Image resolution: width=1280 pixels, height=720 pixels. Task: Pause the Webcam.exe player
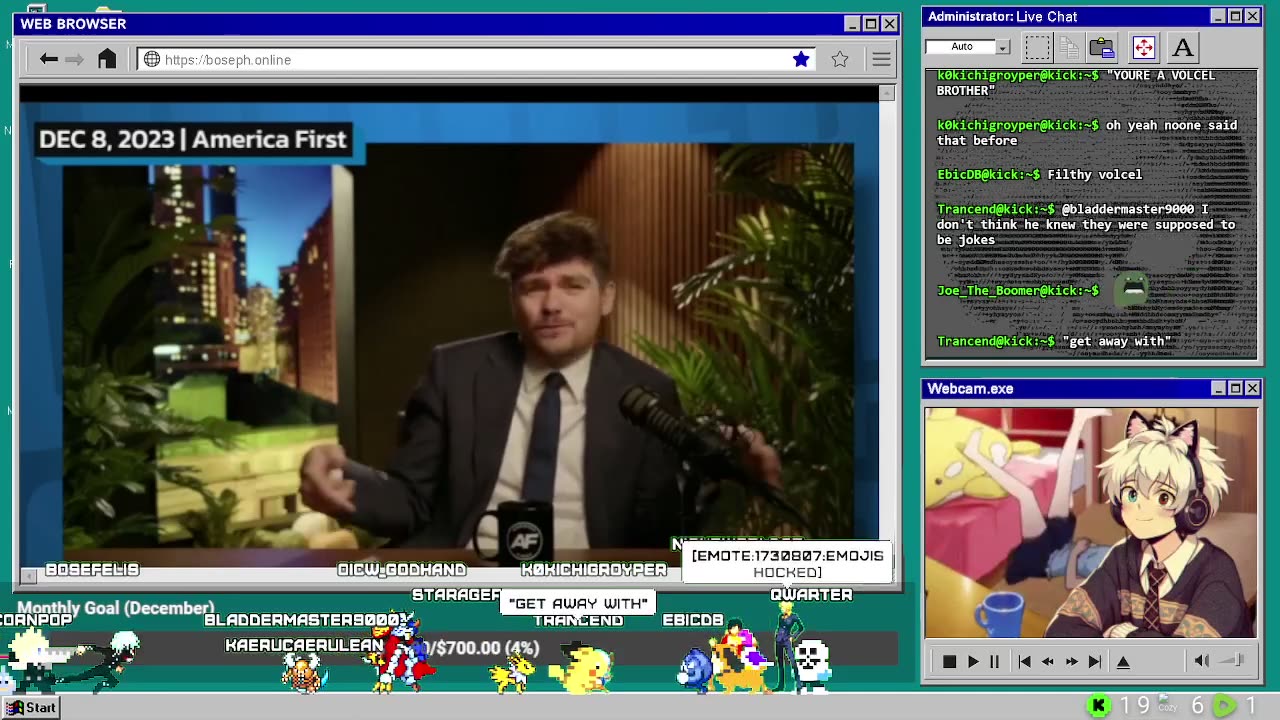[x=995, y=662]
